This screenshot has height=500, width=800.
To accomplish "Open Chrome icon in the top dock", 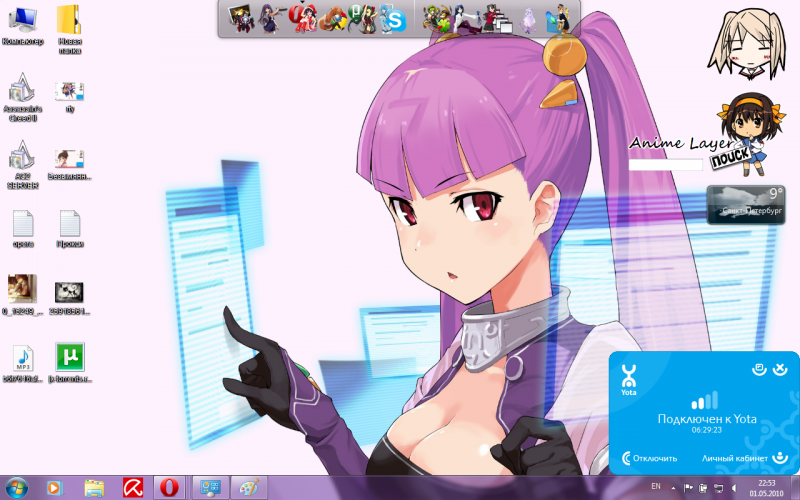I will (x=333, y=19).
